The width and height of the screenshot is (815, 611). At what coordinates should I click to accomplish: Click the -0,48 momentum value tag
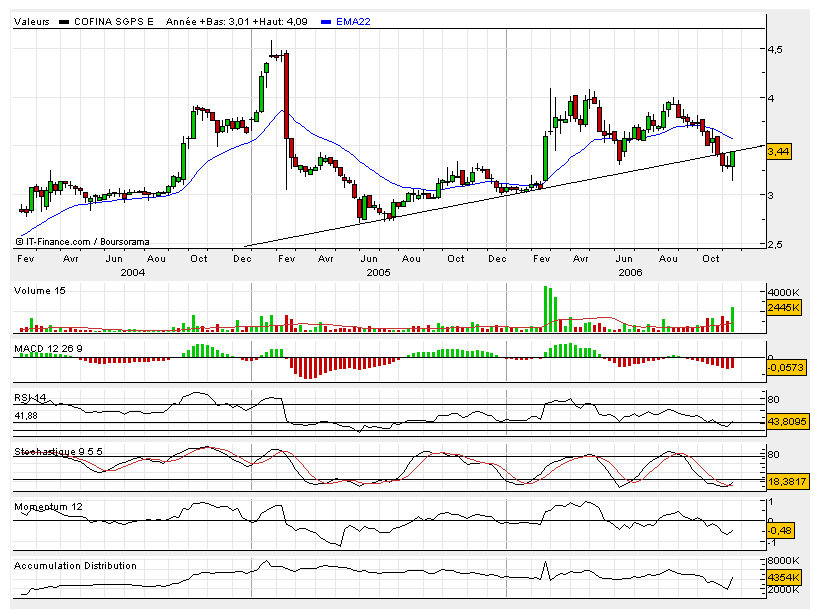(x=780, y=530)
